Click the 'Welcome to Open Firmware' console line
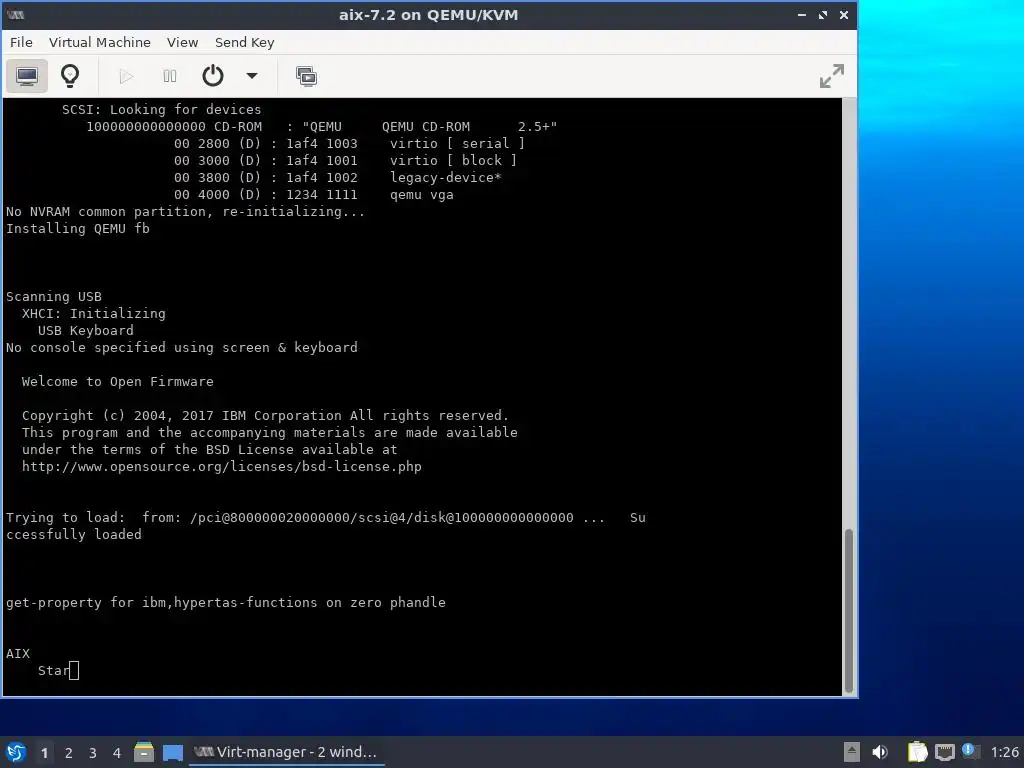The width and height of the screenshot is (1024, 768). [x=118, y=381]
